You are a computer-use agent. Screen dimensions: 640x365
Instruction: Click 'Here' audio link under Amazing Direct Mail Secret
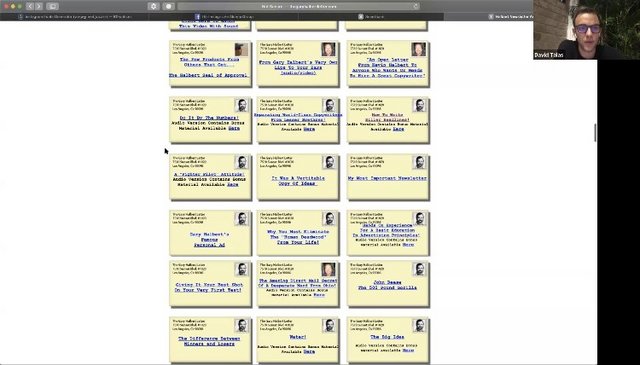tap(319, 295)
